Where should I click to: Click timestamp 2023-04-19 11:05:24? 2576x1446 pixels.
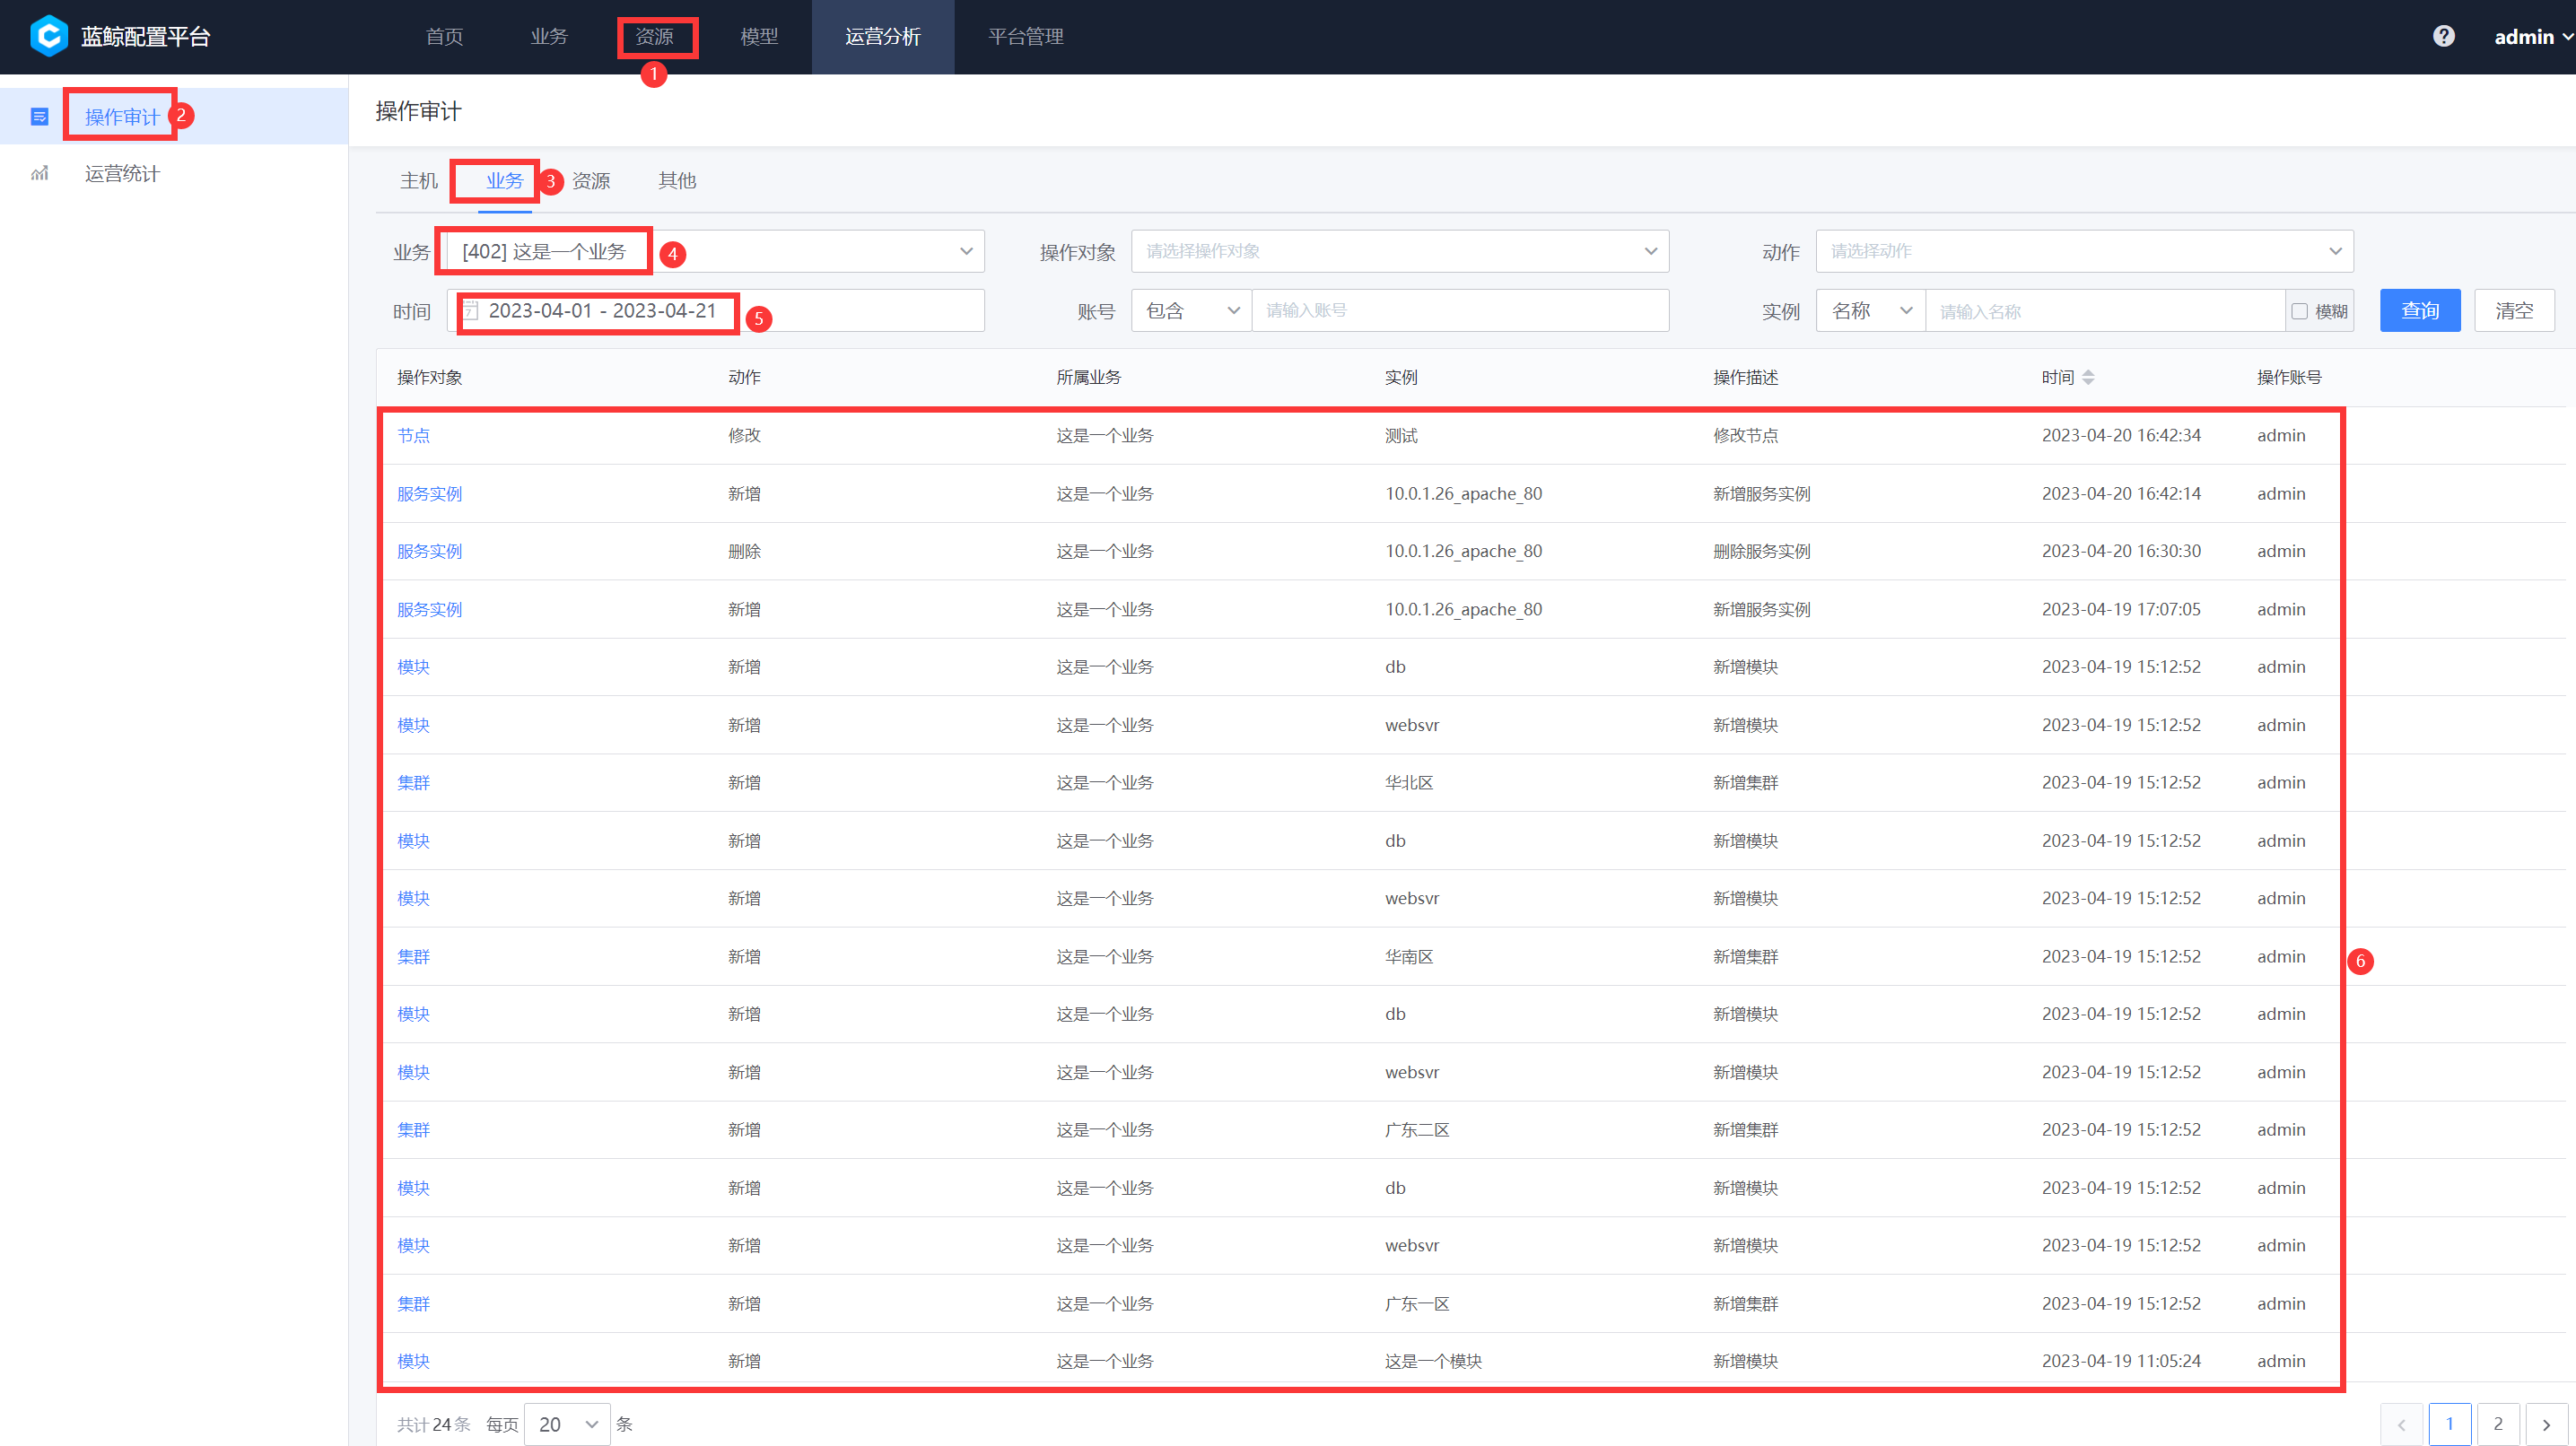(2121, 1362)
